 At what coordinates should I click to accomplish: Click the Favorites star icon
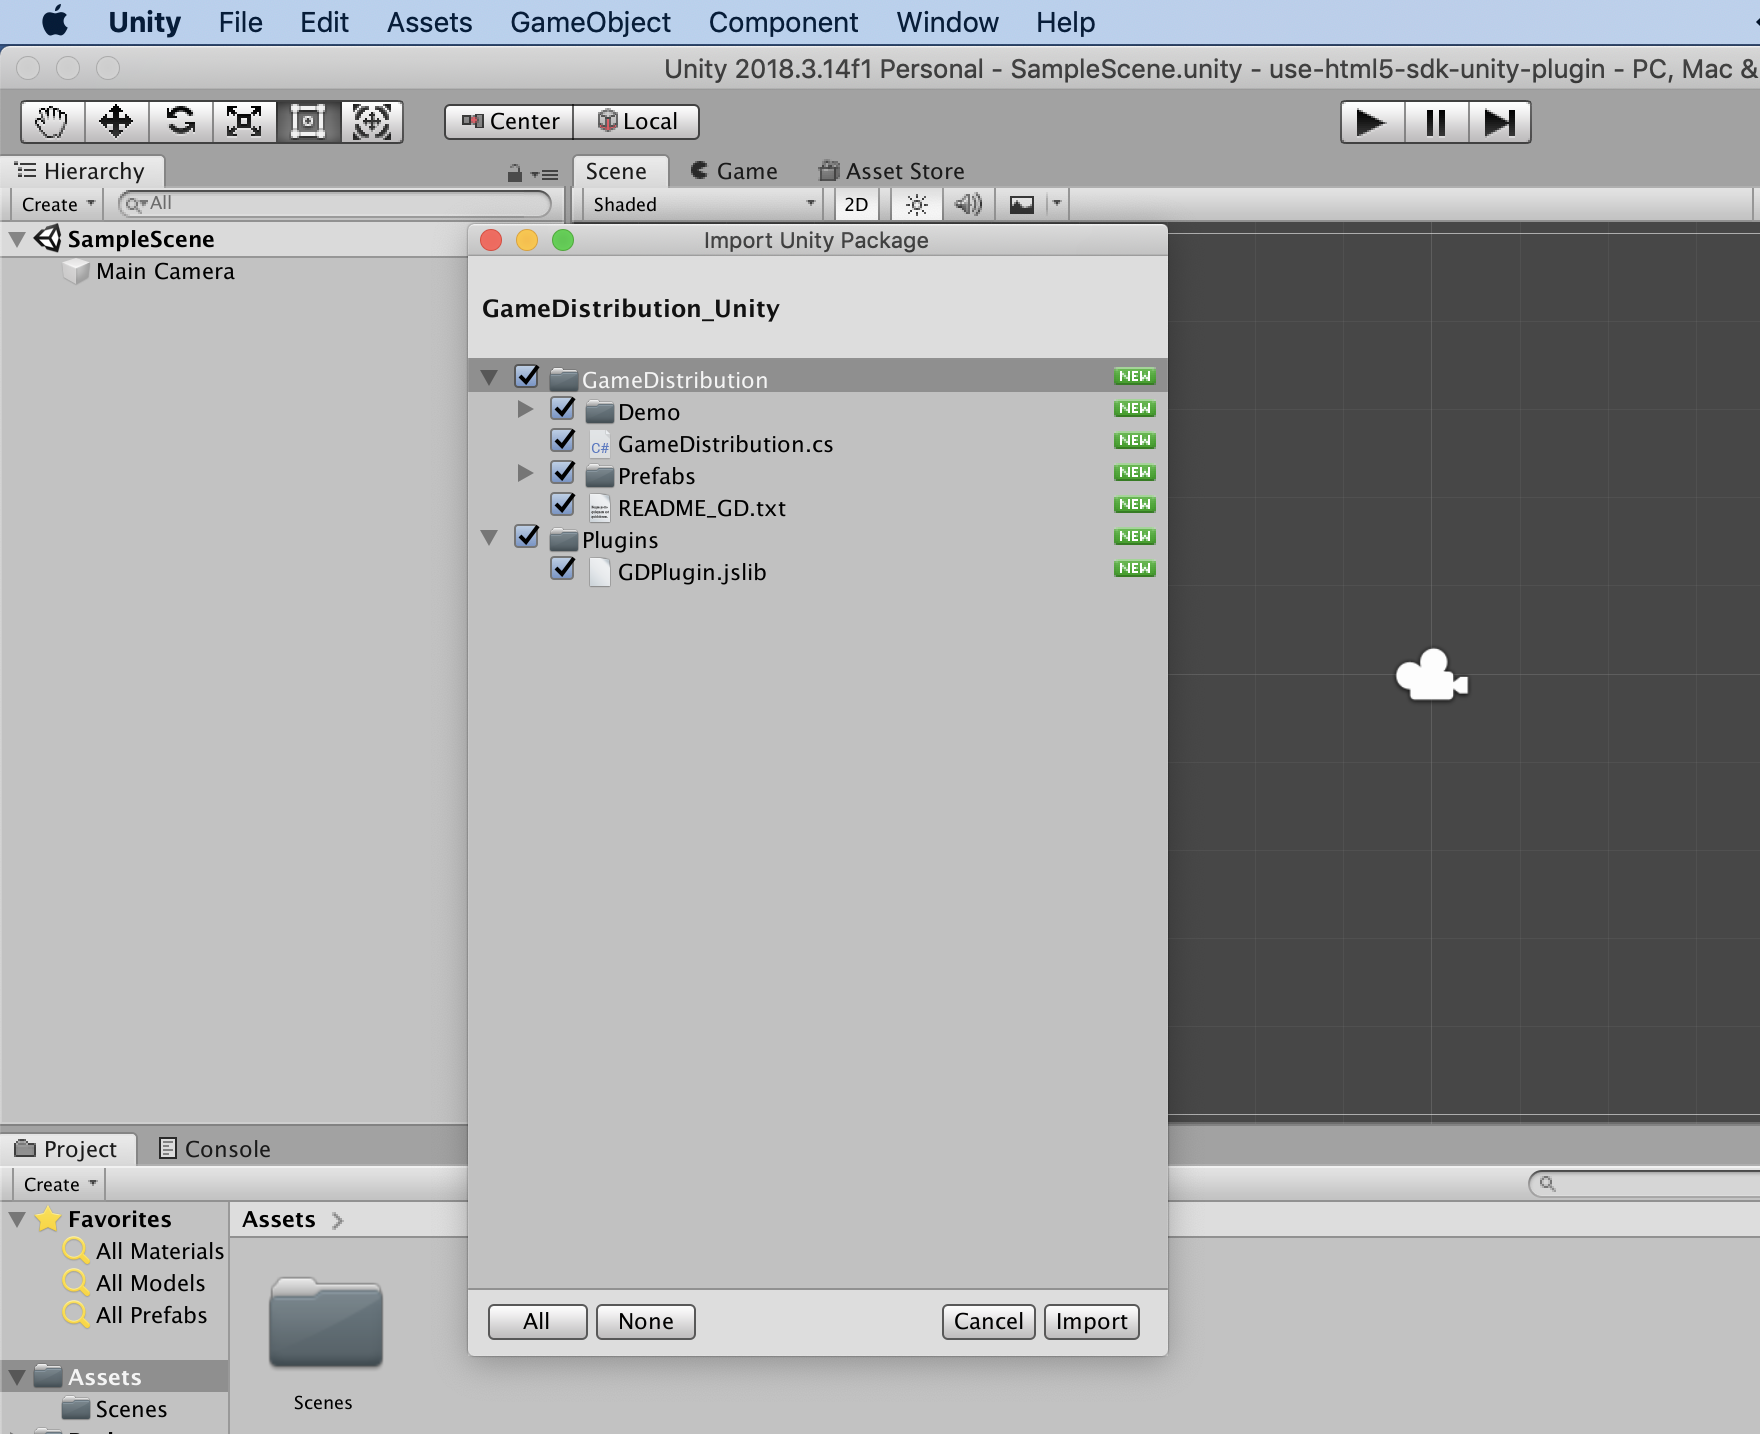point(48,1219)
